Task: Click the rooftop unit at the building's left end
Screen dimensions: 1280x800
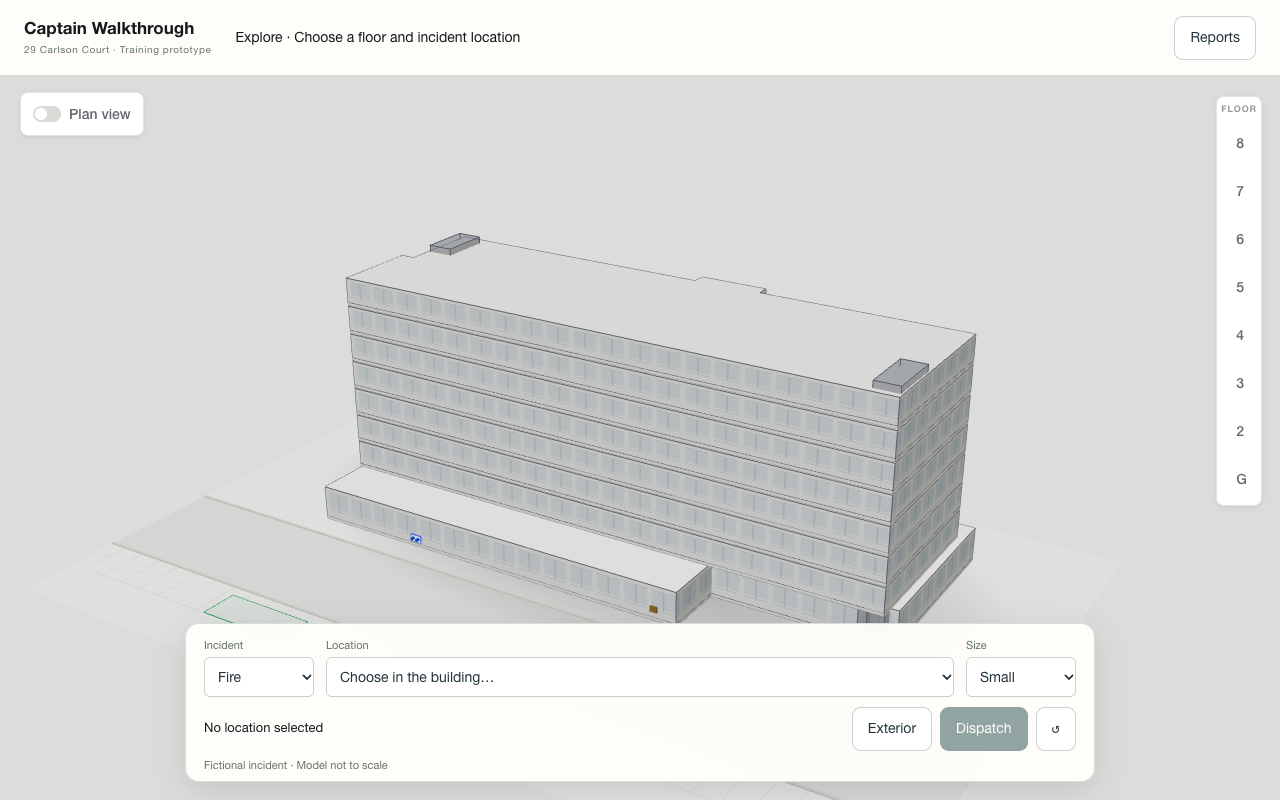Action: pyautogui.click(x=455, y=244)
